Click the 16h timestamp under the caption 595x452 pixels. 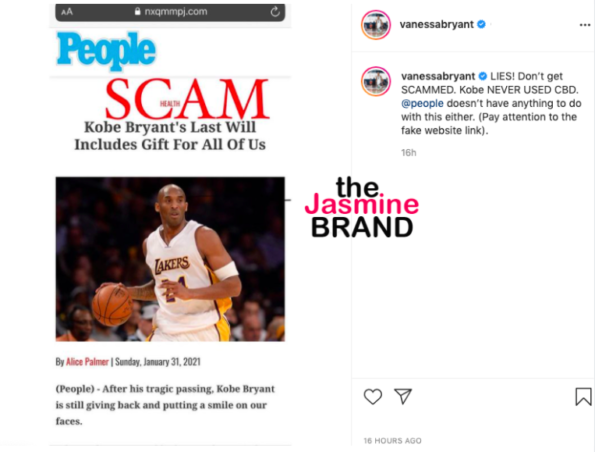click(x=409, y=153)
